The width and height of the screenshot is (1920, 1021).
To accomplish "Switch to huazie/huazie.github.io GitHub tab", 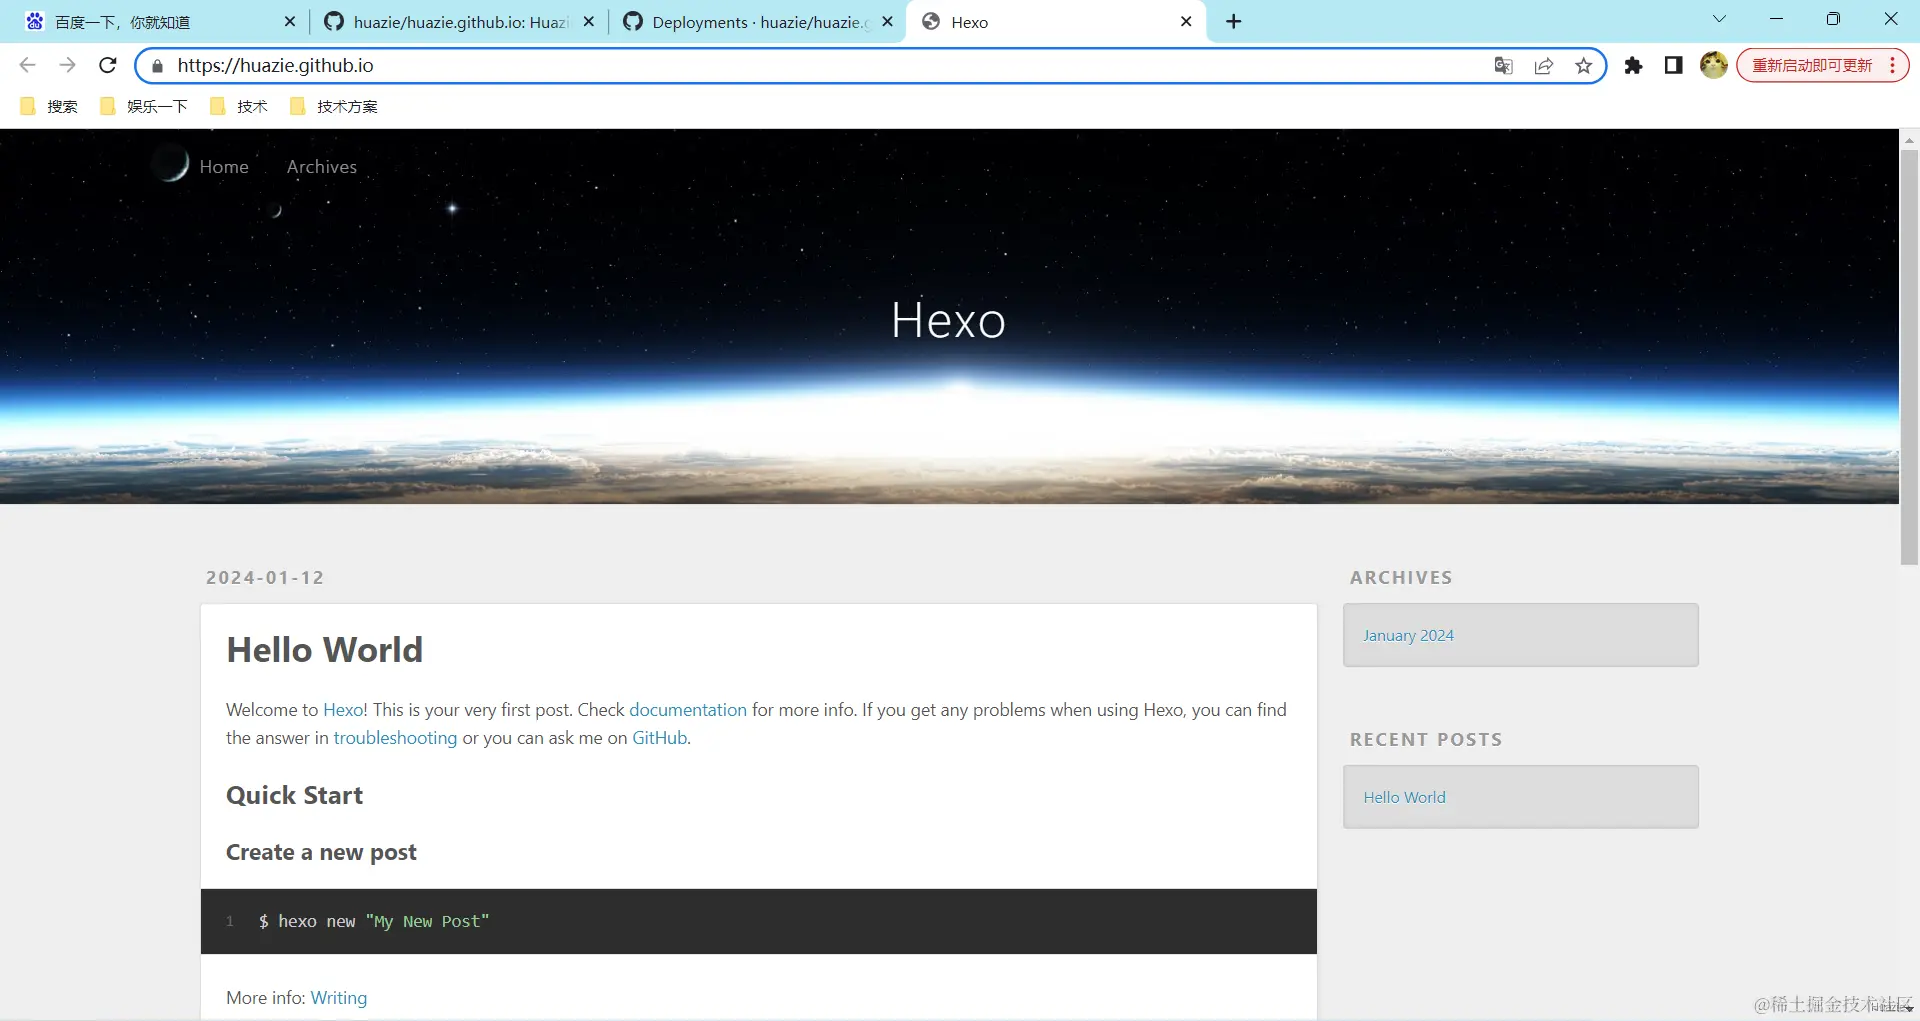I will [460, 22].
